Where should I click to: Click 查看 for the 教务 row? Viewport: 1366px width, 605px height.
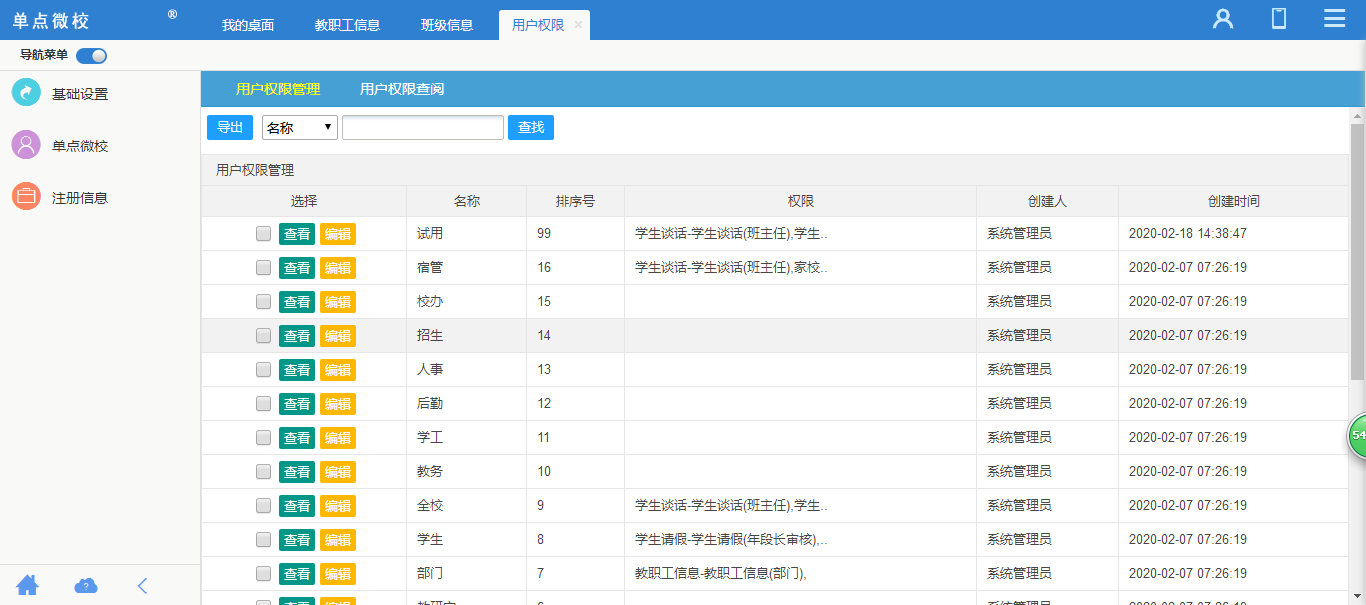pyautogui.click(x=297, y=472)
